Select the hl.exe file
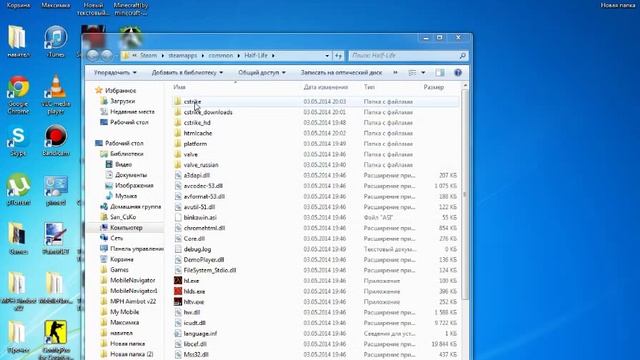Viewport: 640px width, 360px height. click(x=191, y=281)
